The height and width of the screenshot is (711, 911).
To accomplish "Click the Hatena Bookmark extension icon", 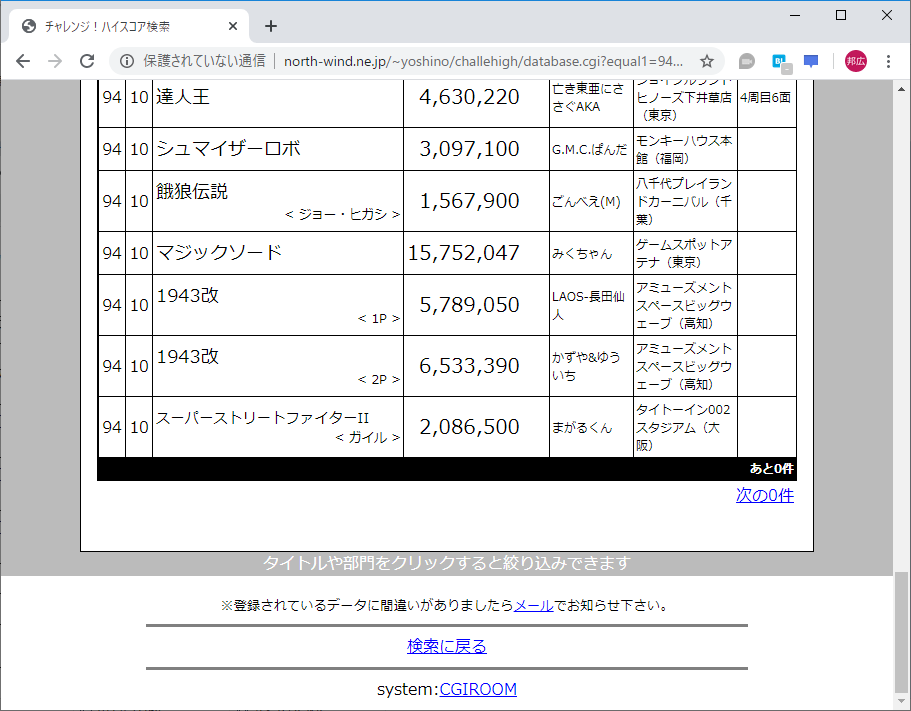I will pyautogui.click(x=779, y=61).
